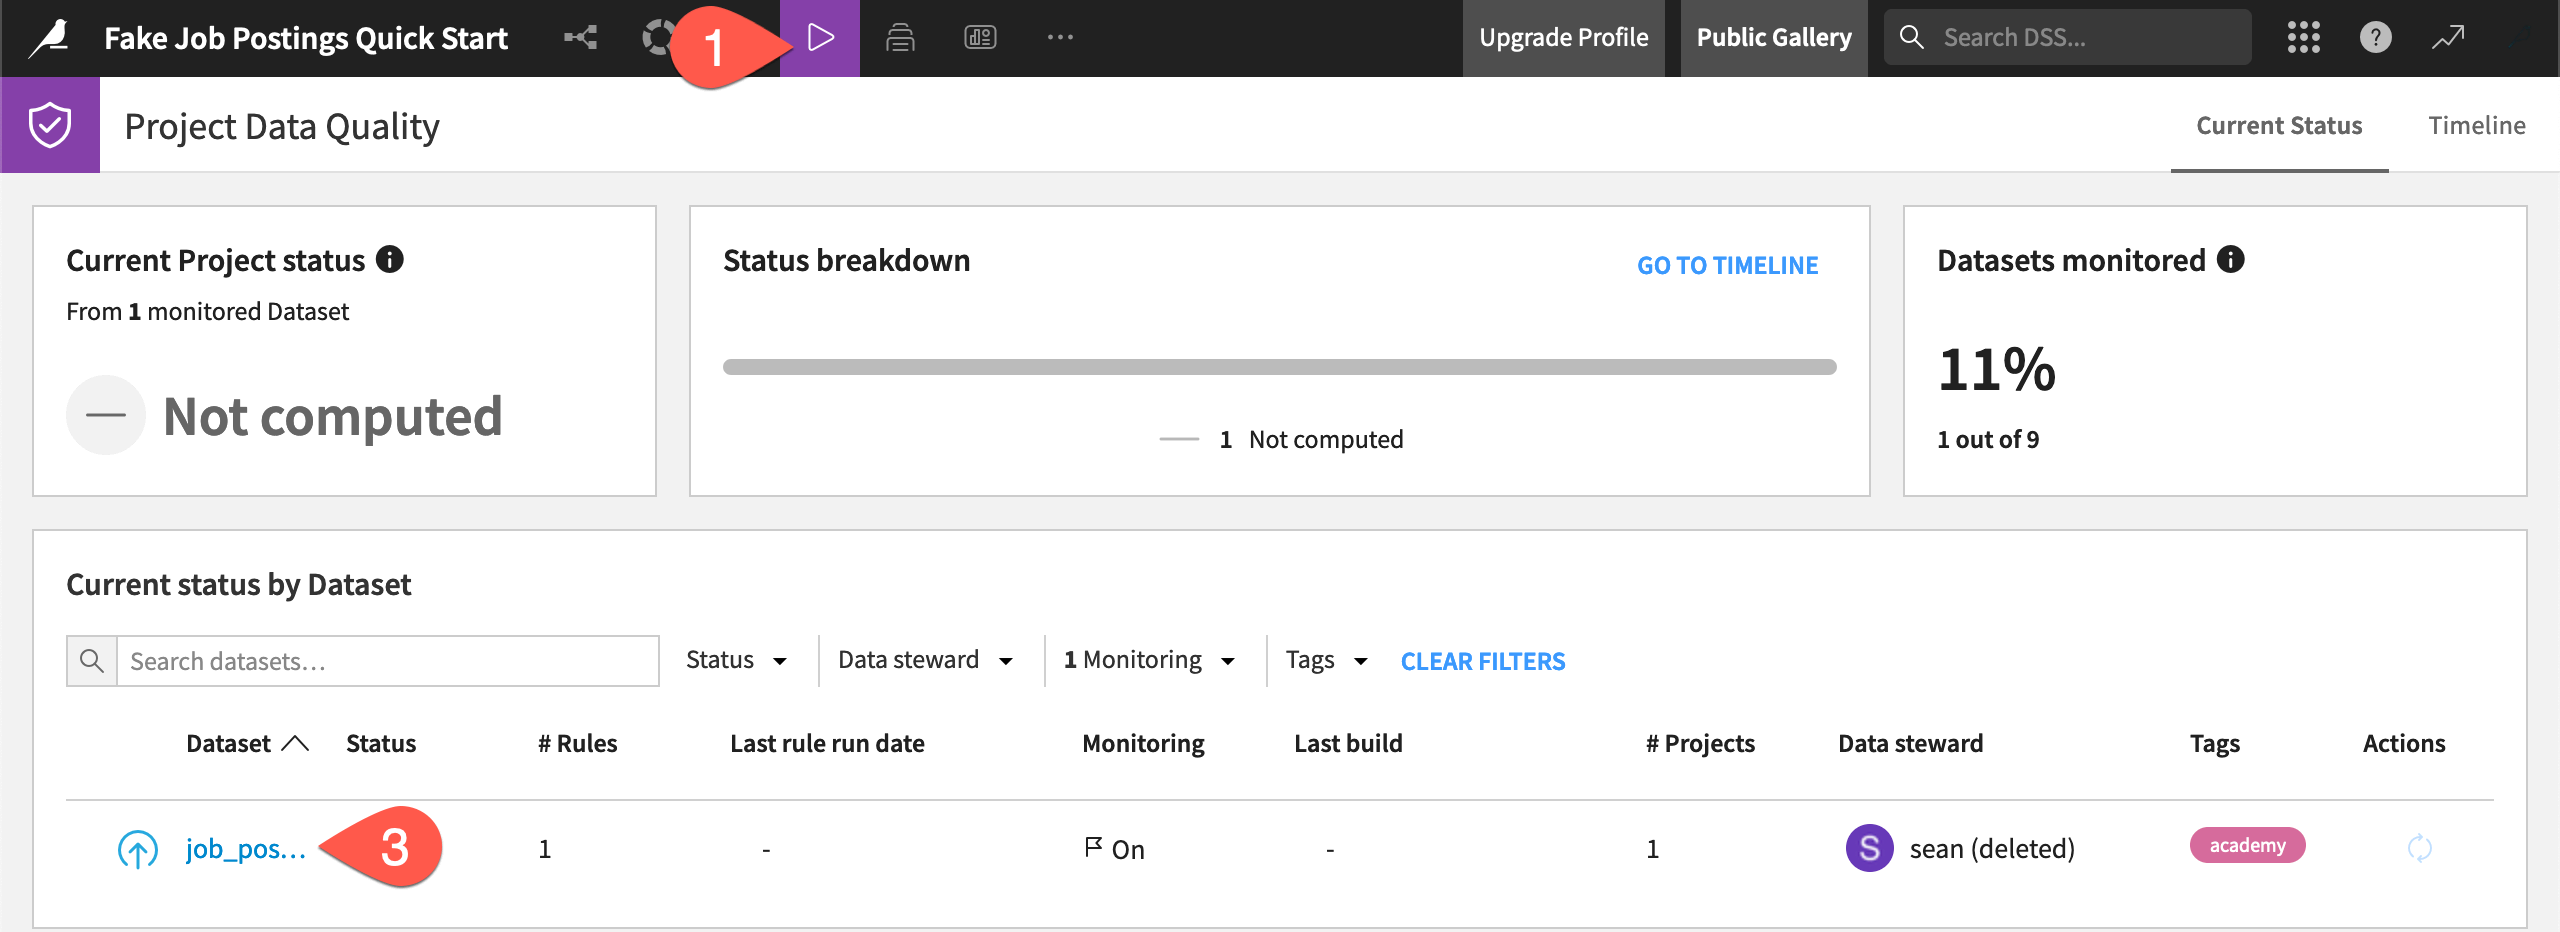Click the Search datasets input field
This screenshot has width=2560, height=932.
point(387,661)
